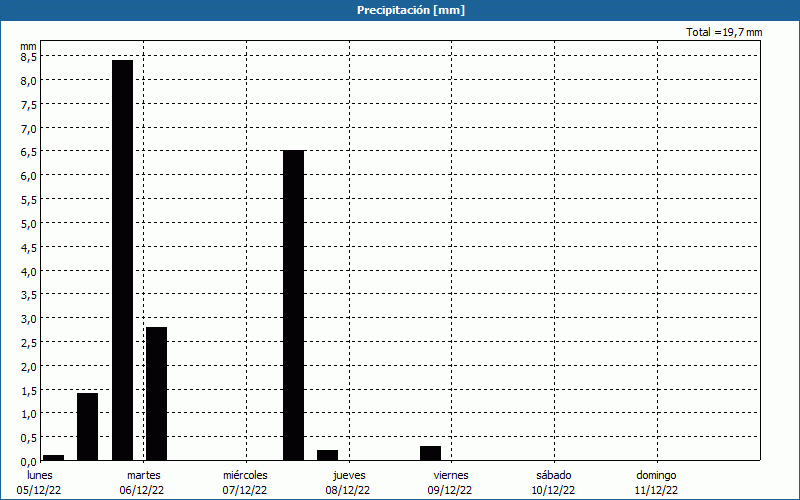Click the 0,0 y-axis value
This screenshot has width=800, height=500.
[x=29, y=462]
